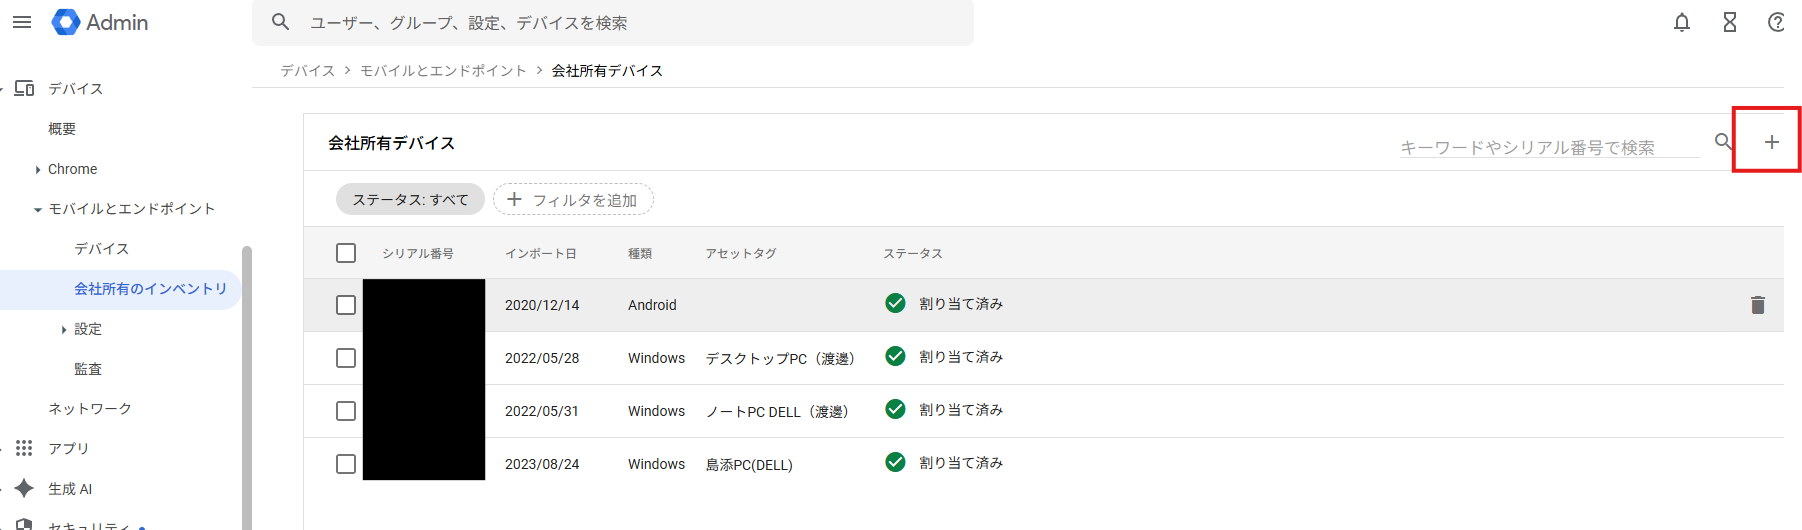This screenshot has height=530, width=1802.
Task: Toggle the select-all header checkbox
Action: [346, 253]
